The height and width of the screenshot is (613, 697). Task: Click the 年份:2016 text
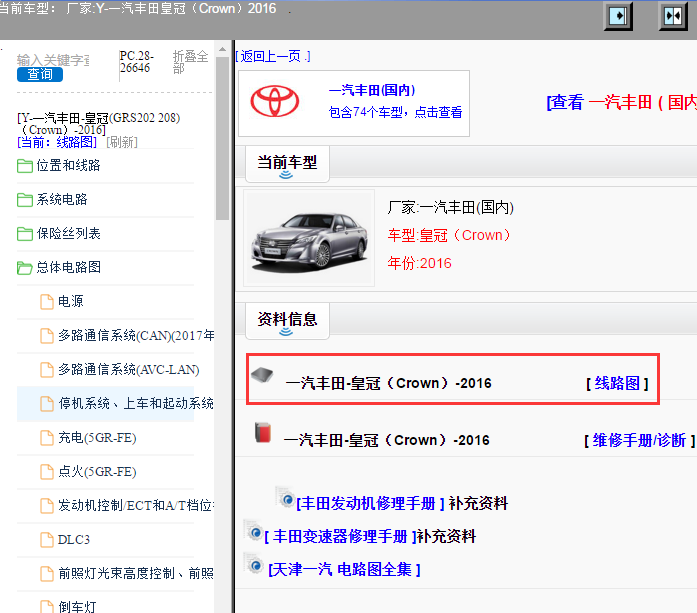click(419, 263)
